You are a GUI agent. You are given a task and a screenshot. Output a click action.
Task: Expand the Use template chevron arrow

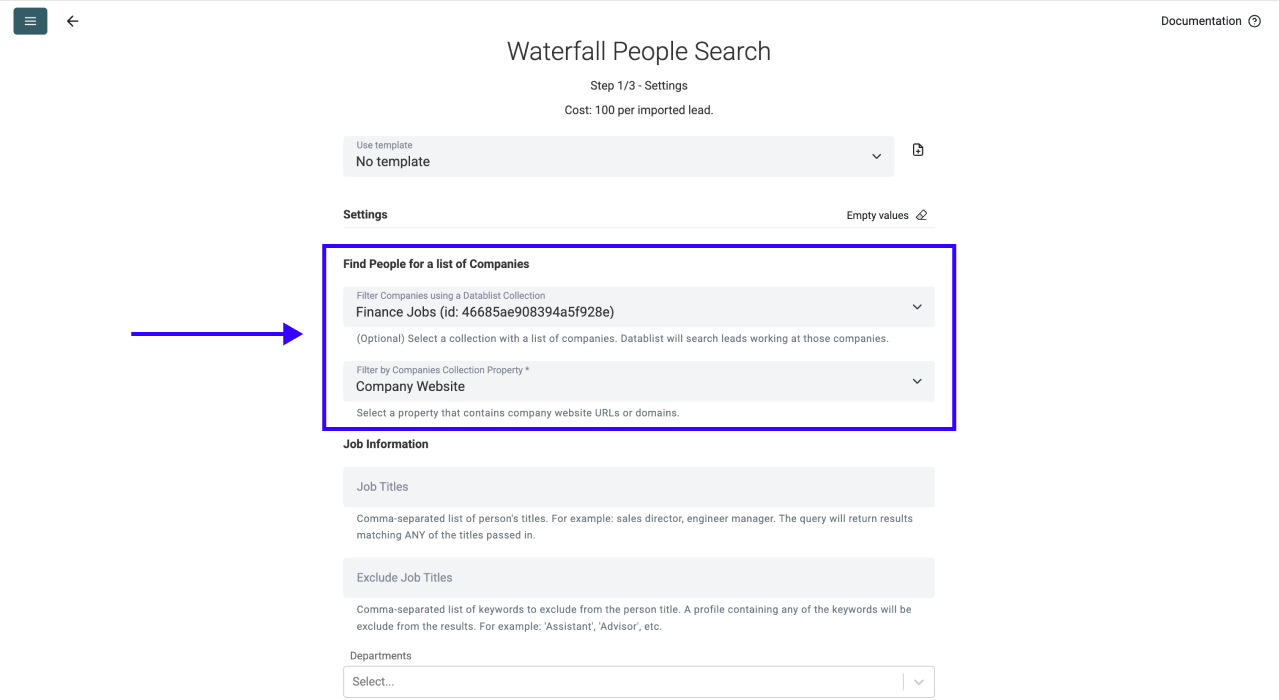(x=876, y=157)
